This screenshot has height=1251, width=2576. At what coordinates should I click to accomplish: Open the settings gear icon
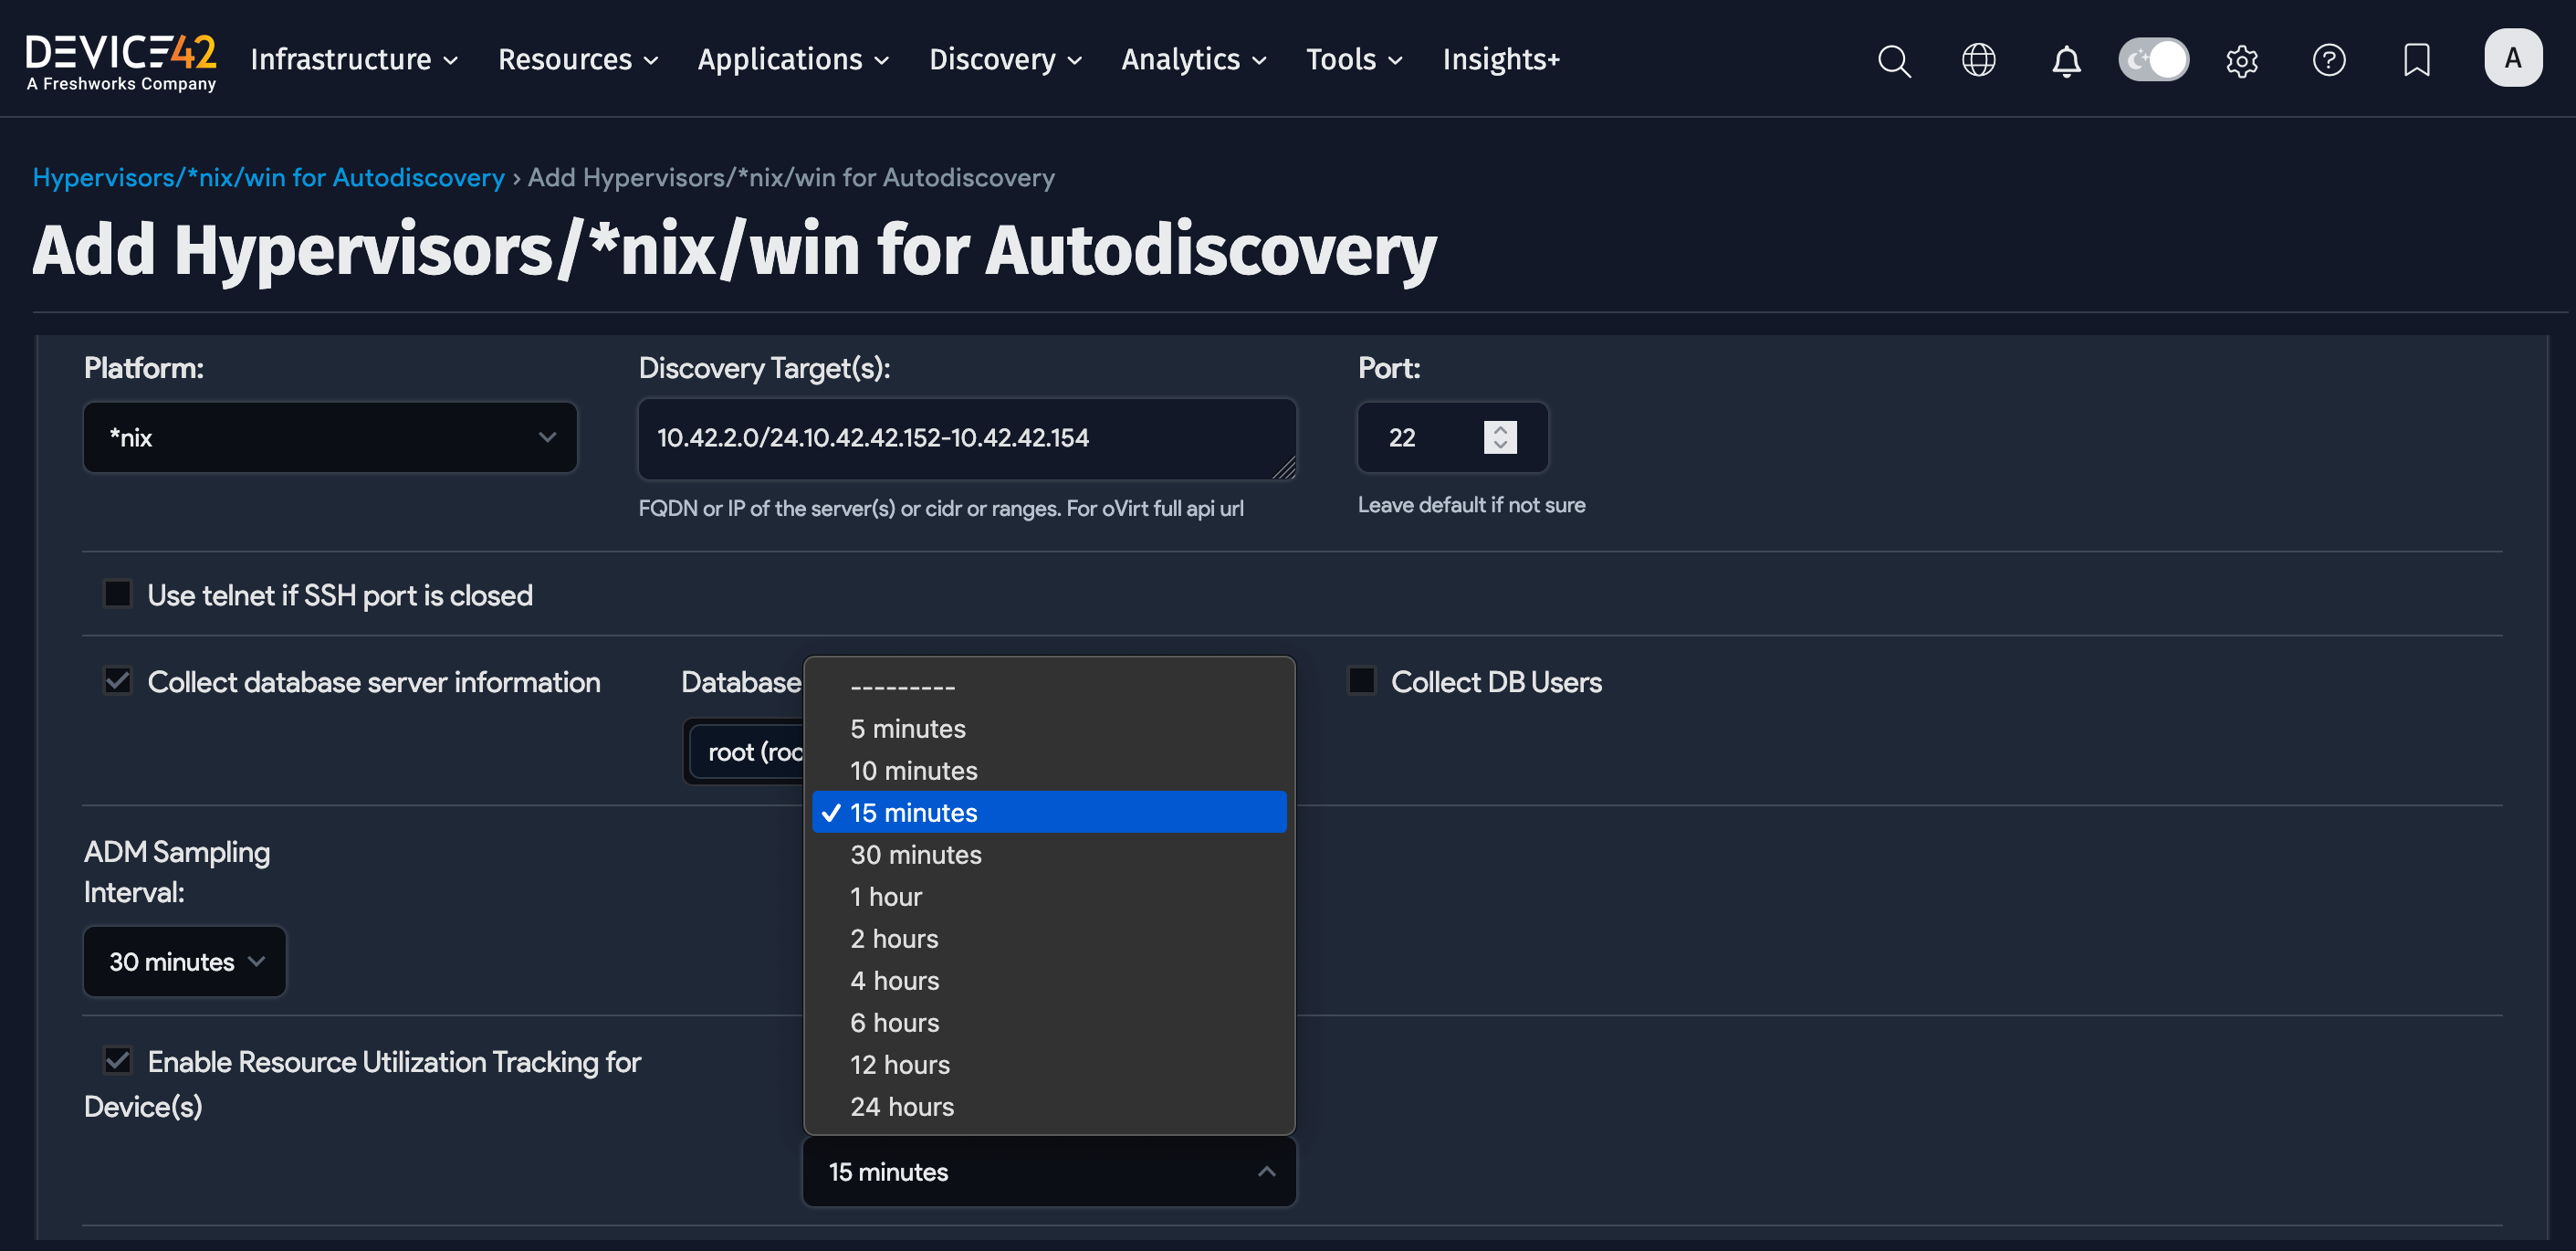2241,60
